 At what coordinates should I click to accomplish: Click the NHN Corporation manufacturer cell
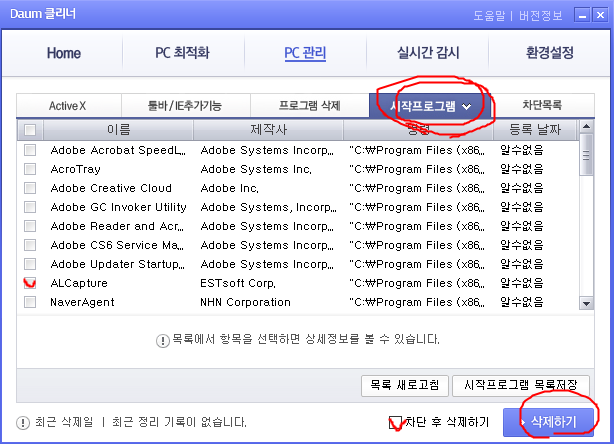(x=245, y=302)
